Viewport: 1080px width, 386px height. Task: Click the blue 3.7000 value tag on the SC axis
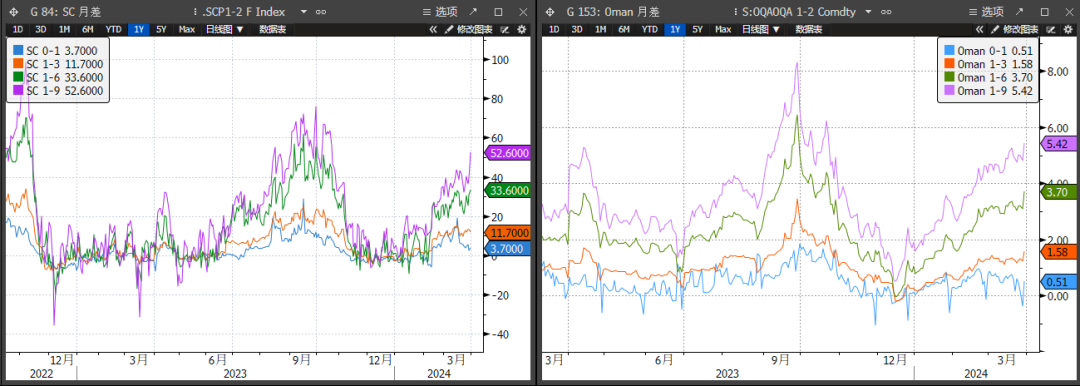[x=508, y=249]
